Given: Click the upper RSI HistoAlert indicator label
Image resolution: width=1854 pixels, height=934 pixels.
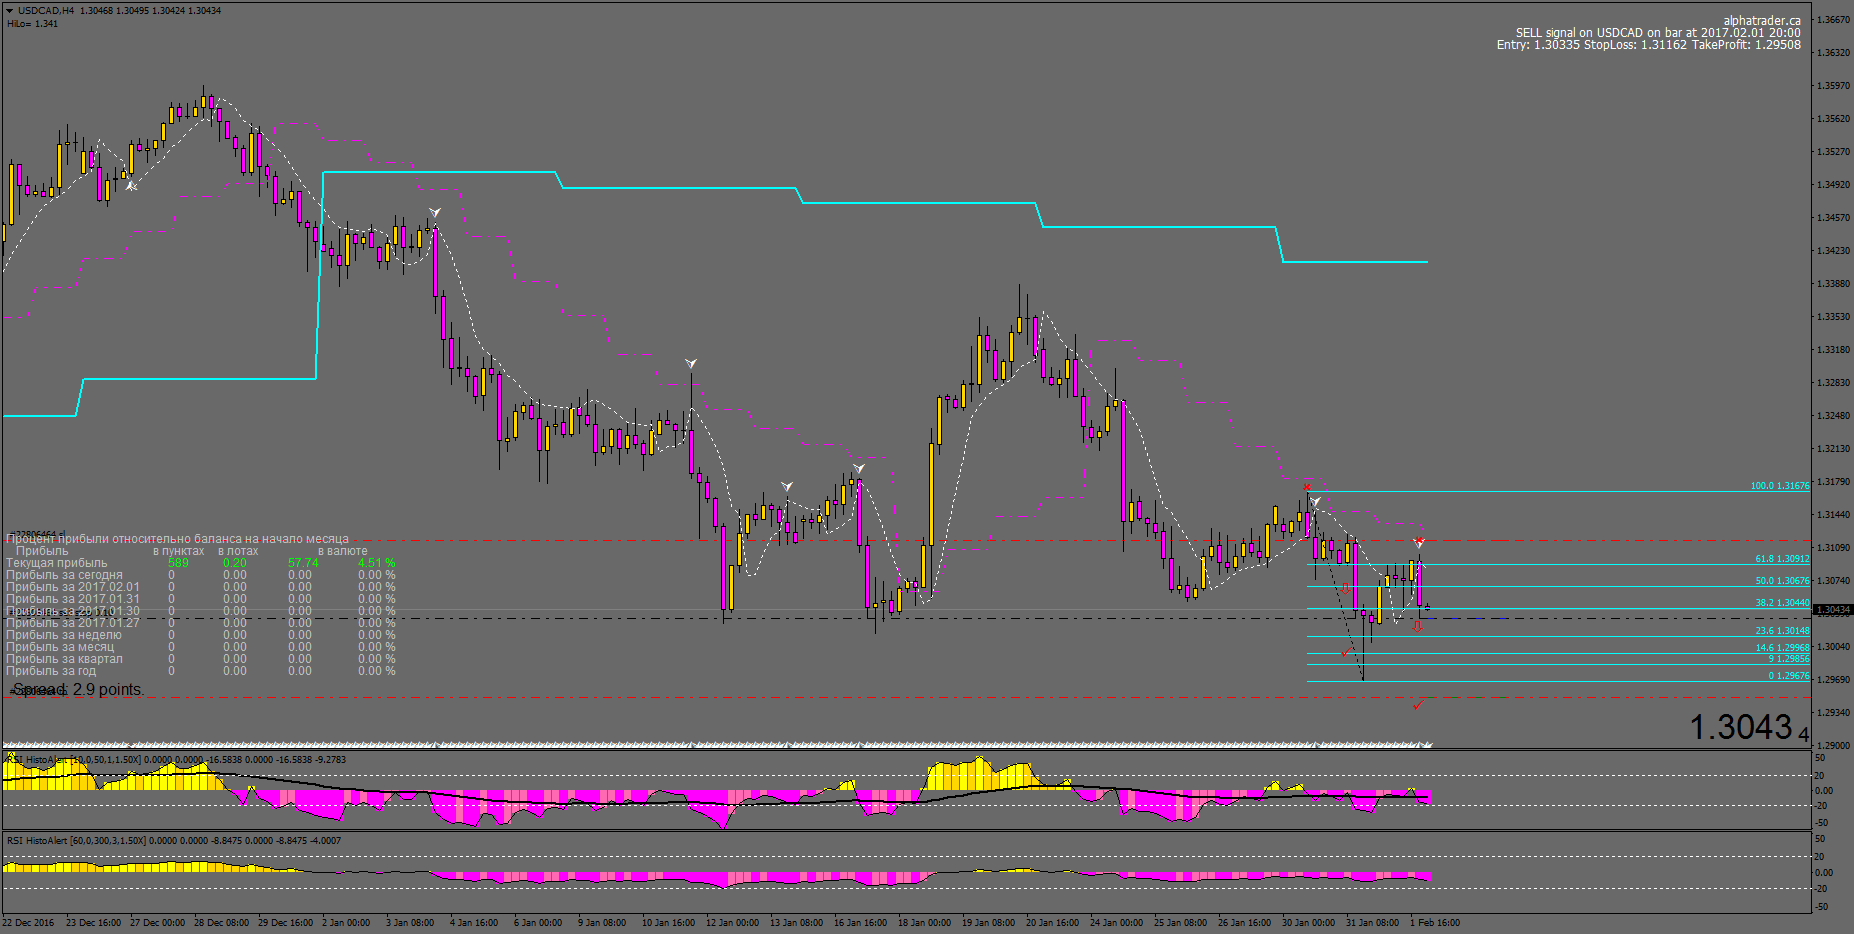Looking at the screenshot, I should [x=176, y=760].
